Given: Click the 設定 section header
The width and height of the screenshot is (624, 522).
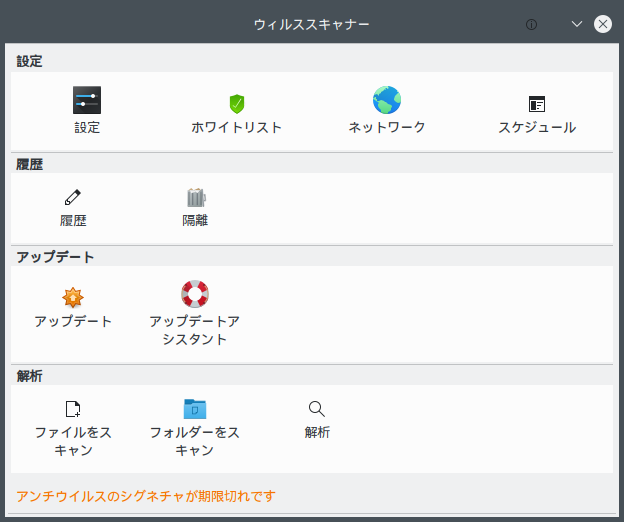Looking at the screenshot, I should [x=29, y=61].
